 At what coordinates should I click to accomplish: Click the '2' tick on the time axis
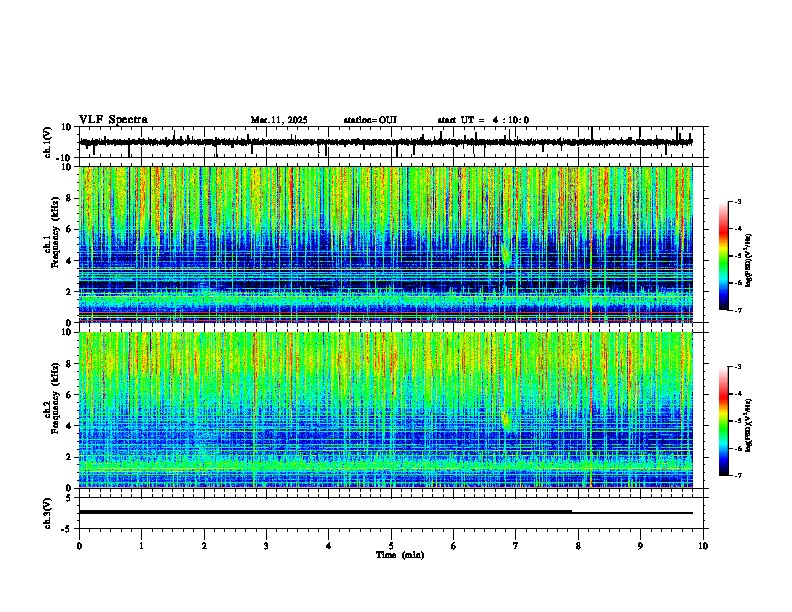point(204,546)
